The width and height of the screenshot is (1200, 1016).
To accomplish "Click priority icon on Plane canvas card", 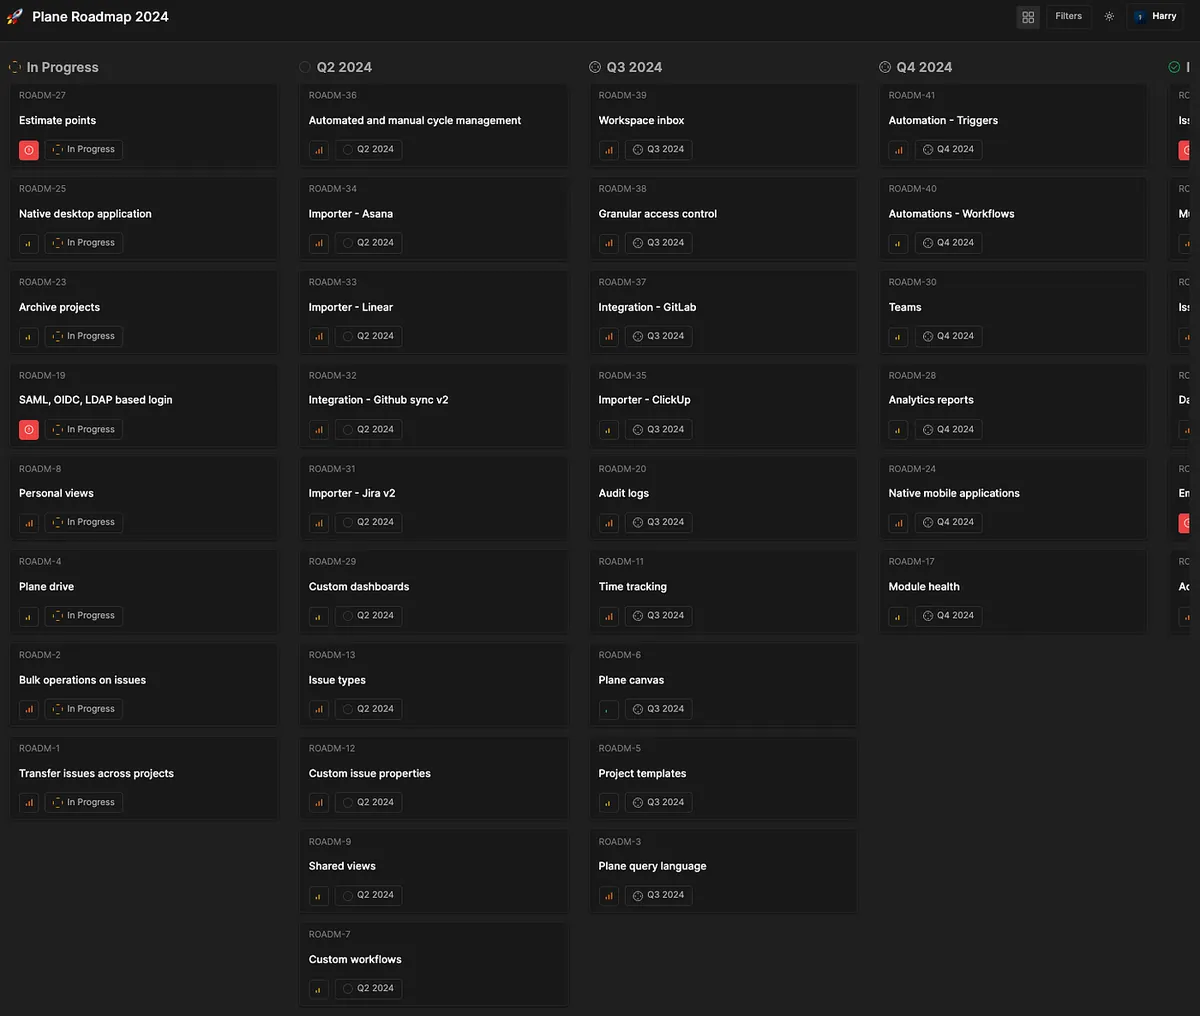I will pos(609,710).
